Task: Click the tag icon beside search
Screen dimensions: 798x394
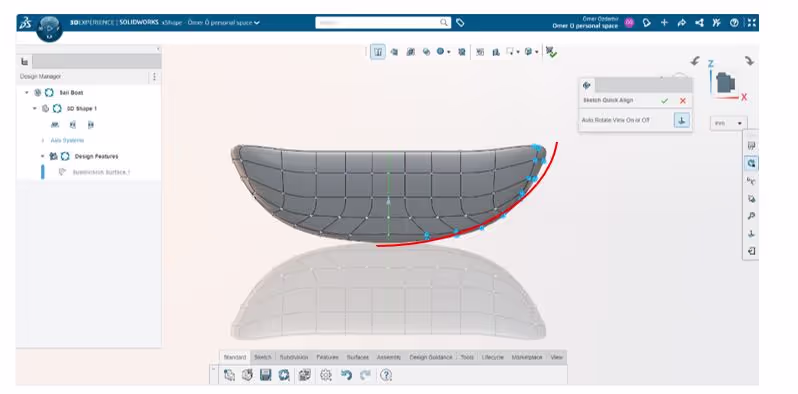Action: click(x=460, y=22)
